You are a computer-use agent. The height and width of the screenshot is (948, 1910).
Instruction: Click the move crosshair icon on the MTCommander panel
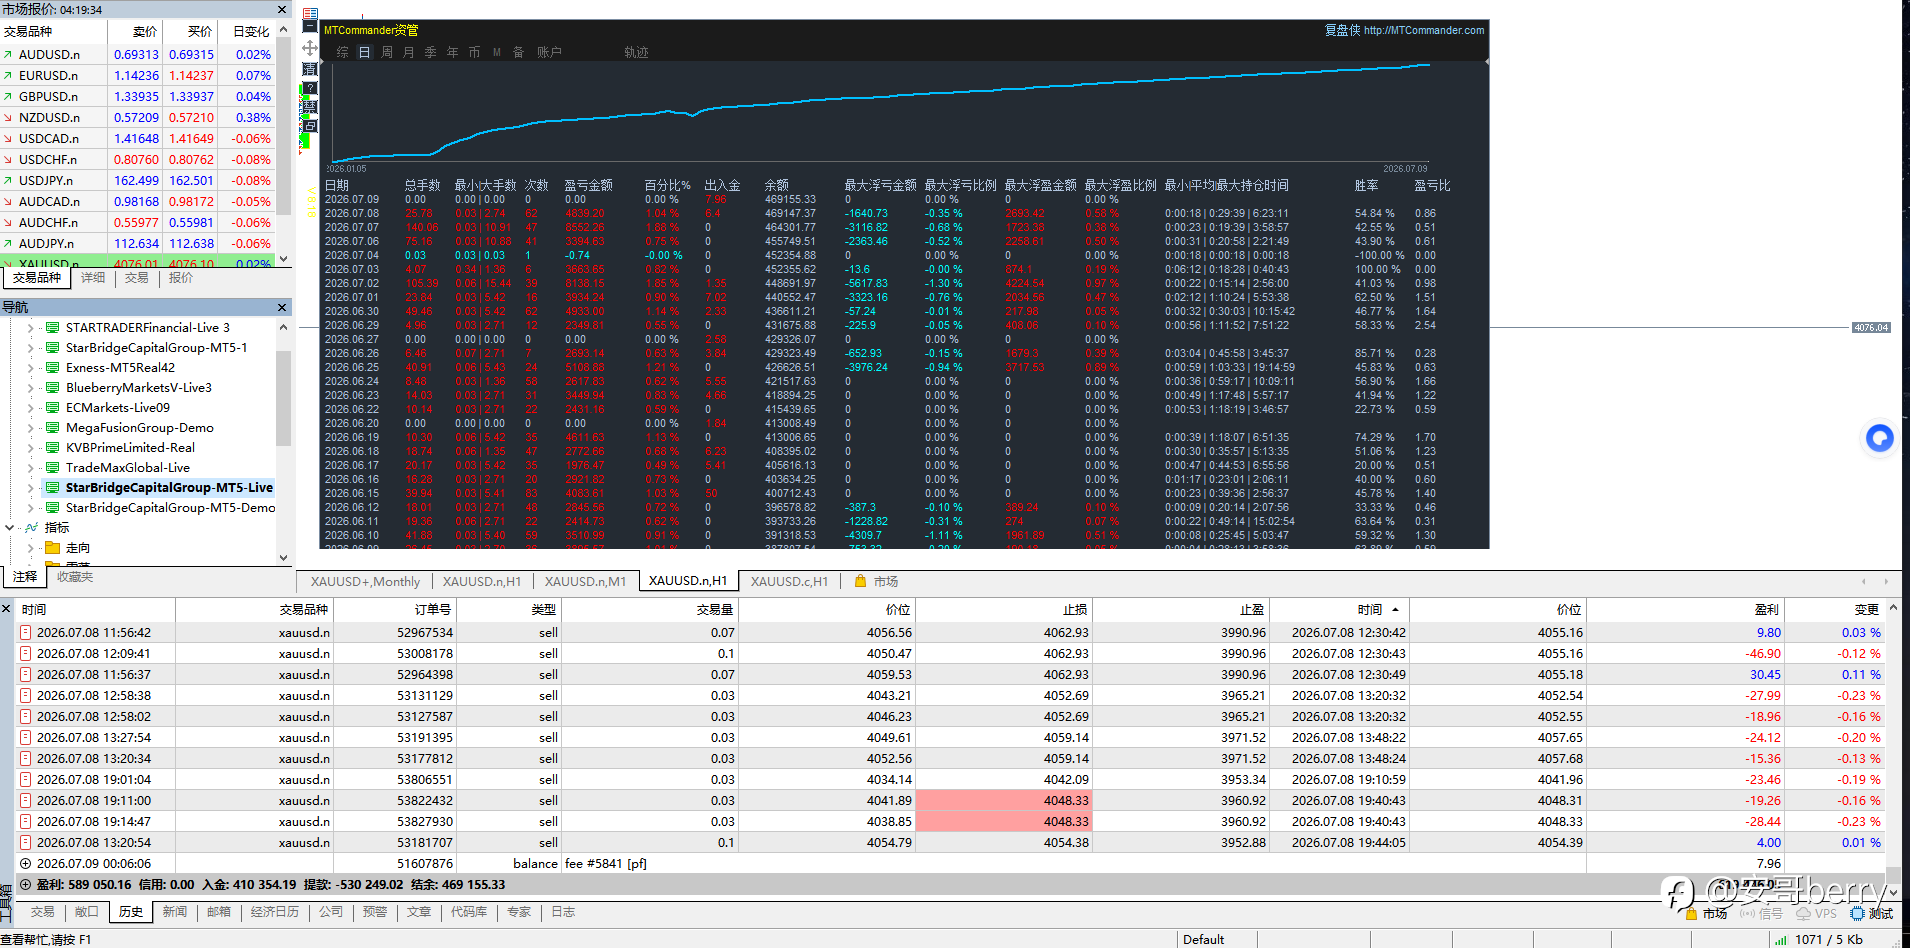pos(310,48)
